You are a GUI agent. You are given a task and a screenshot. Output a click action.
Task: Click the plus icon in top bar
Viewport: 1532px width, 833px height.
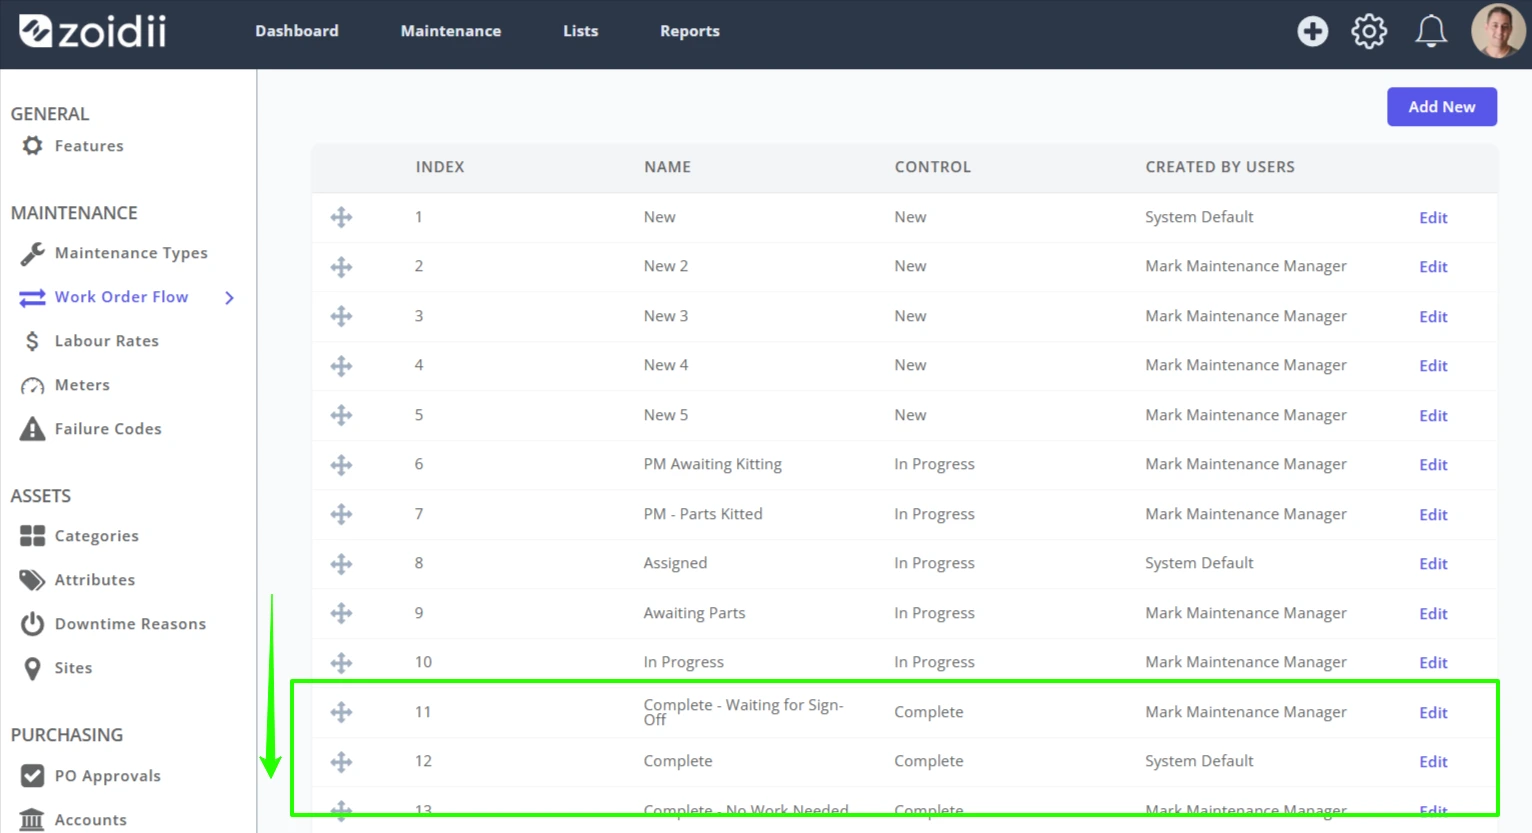pyautogui.click(x=1312, y=31)
